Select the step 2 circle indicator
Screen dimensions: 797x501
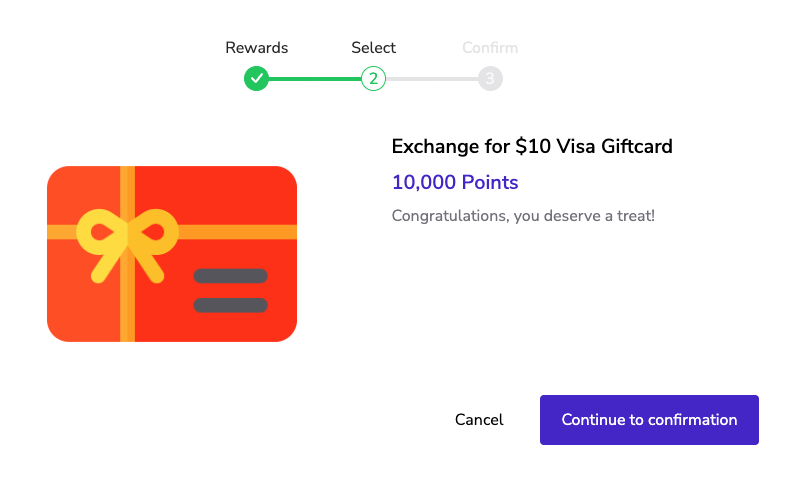(373, 78)
